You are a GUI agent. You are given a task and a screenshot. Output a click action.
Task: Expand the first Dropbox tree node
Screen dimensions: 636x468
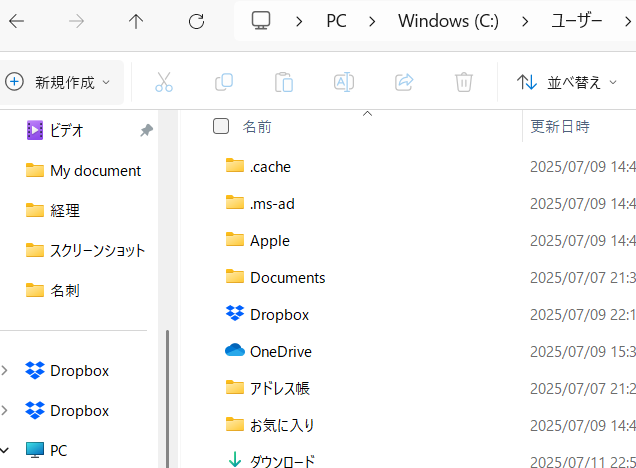6,371
